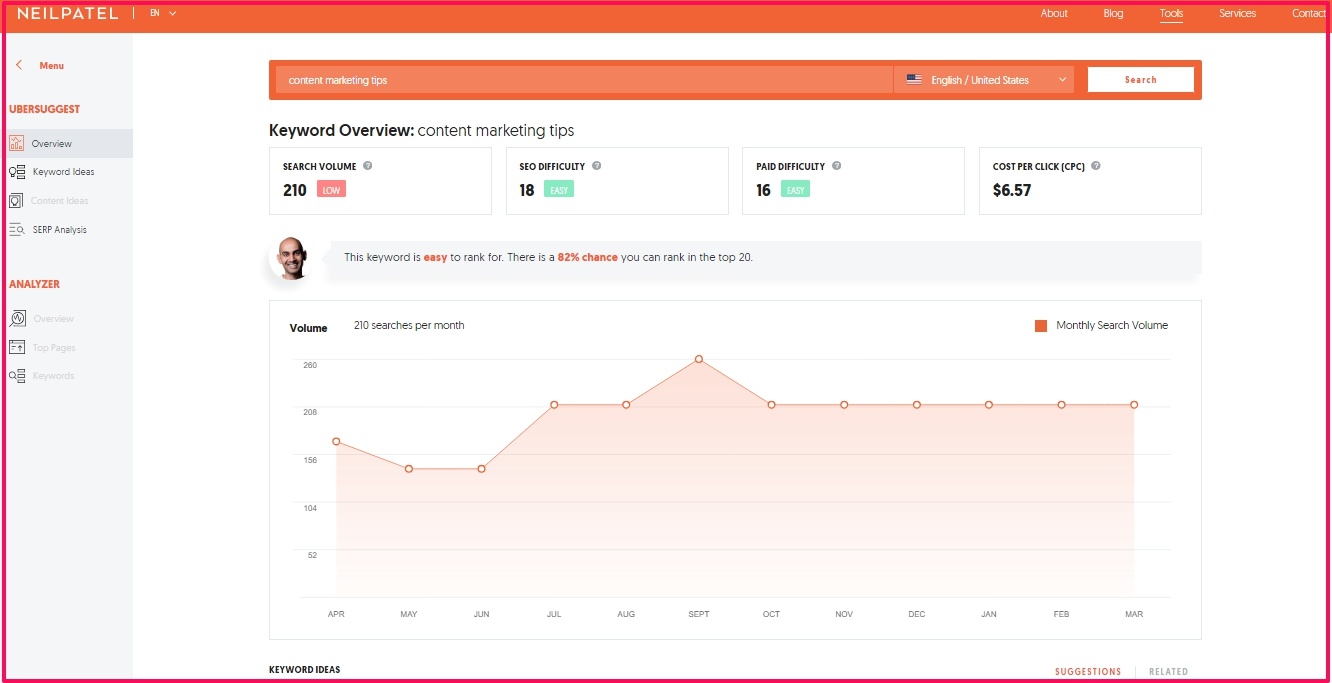Click the KEYWORD IDEAS section heading
This screenshot has width=1332, height=683.
pyautogui.click(x=305, y=669)
